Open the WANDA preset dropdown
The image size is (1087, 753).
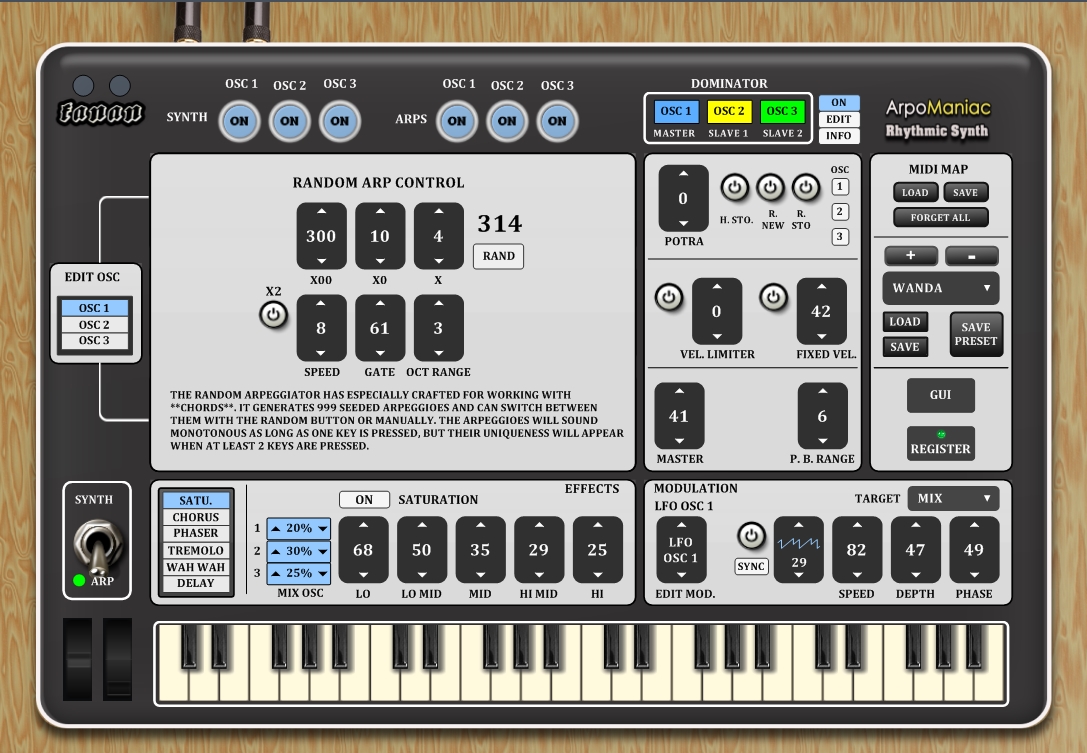(940, 288)
